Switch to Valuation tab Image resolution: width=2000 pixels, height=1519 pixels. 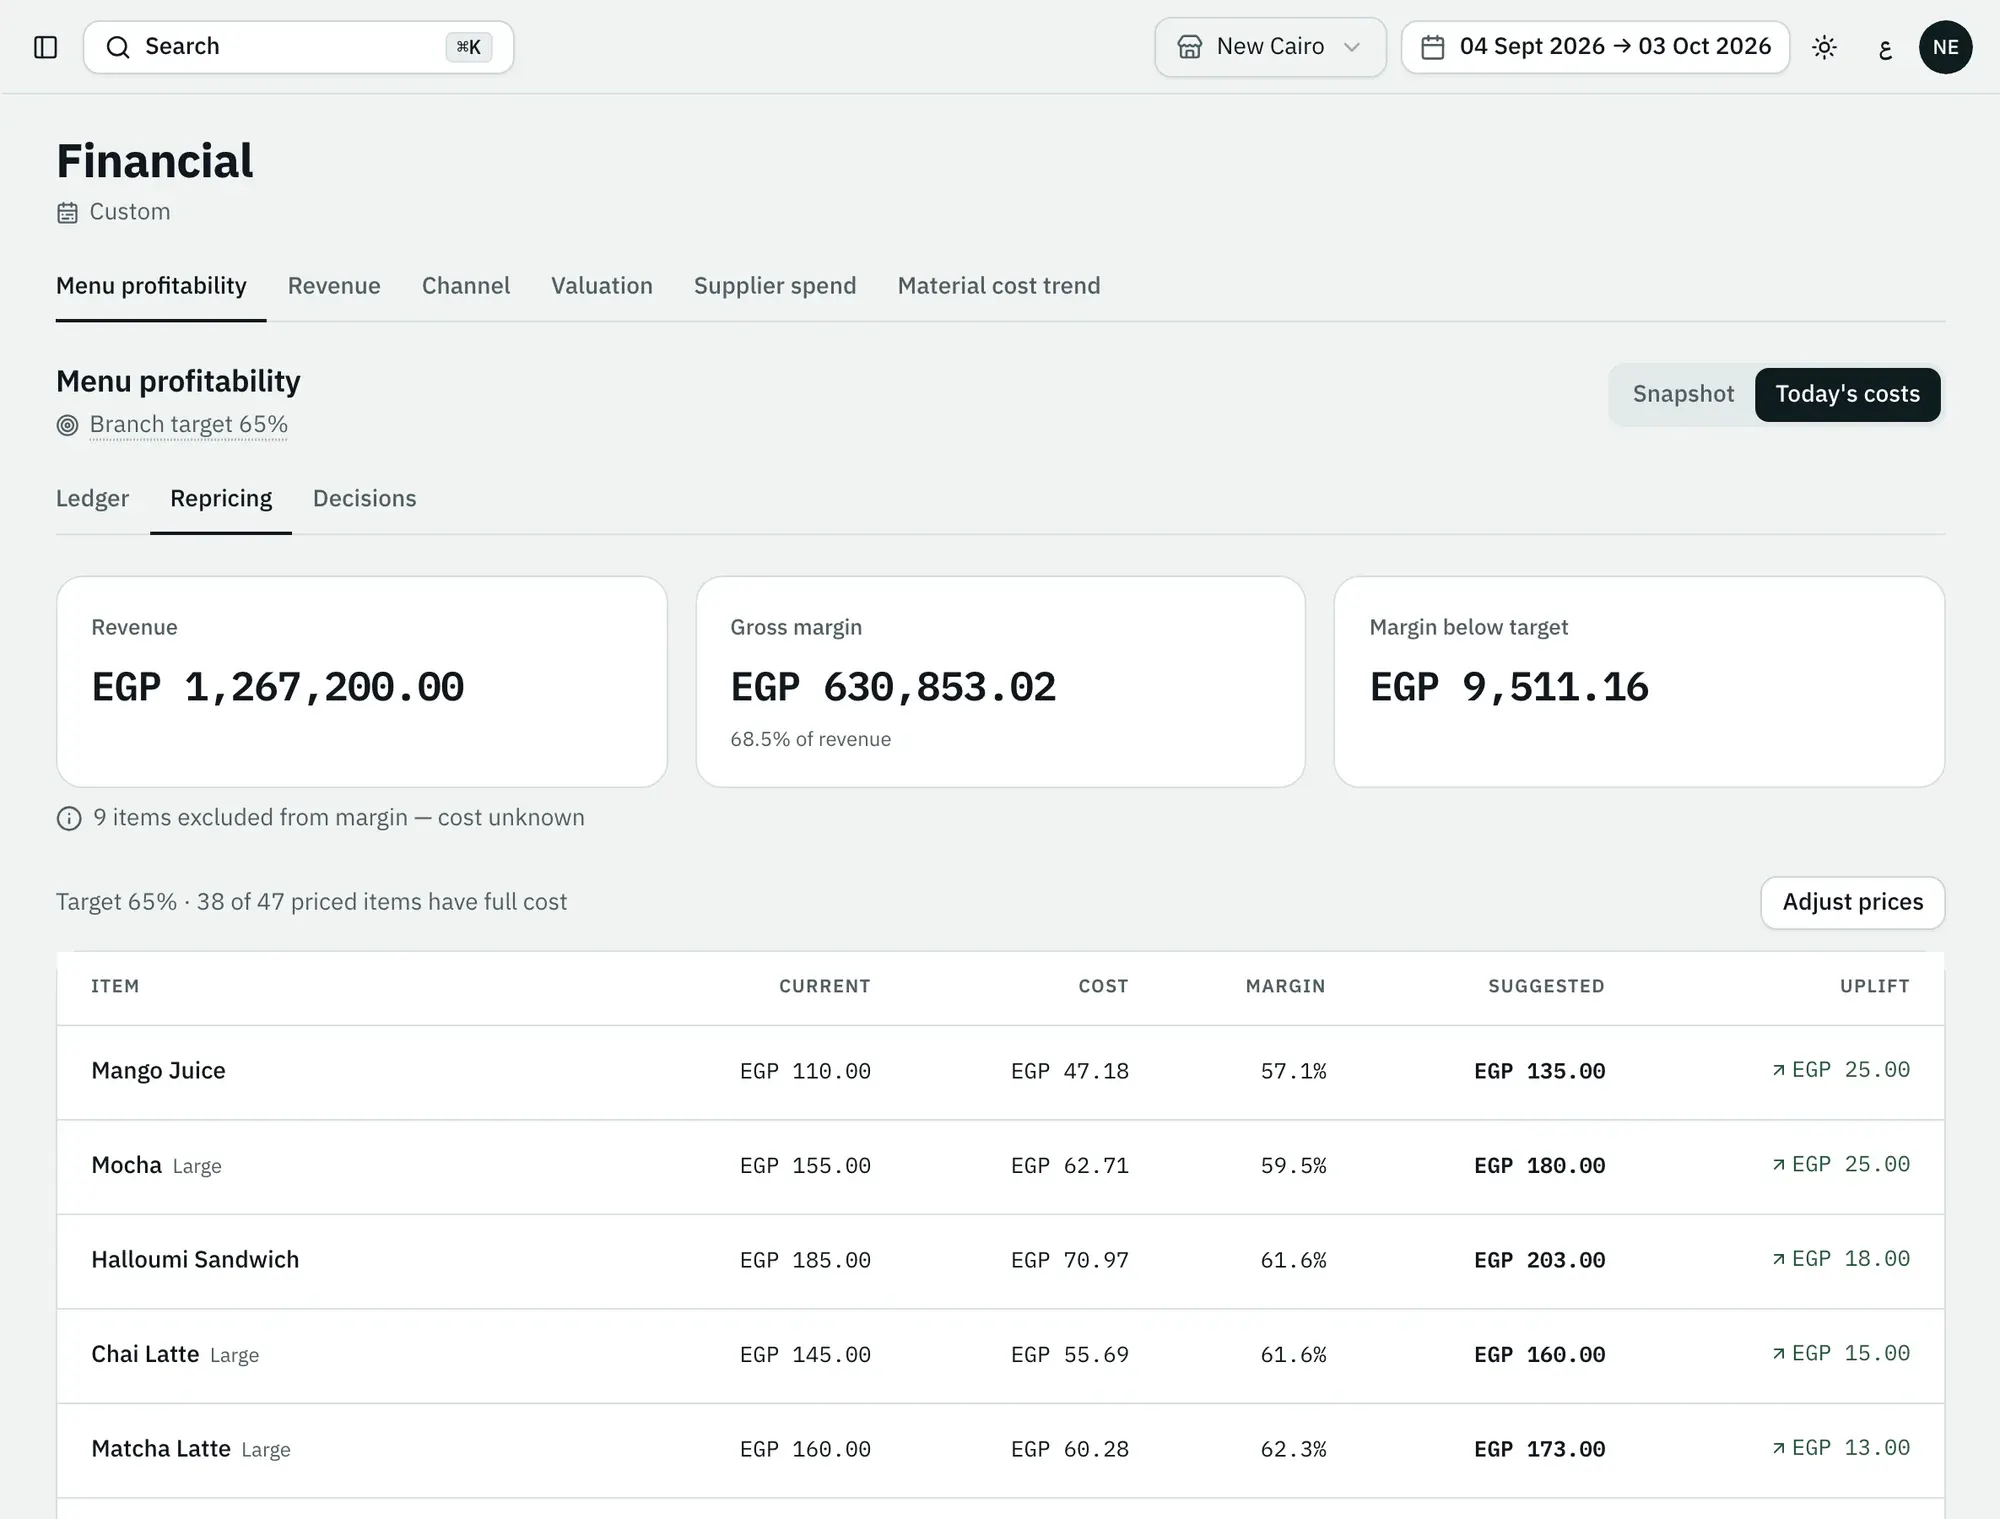602,286
